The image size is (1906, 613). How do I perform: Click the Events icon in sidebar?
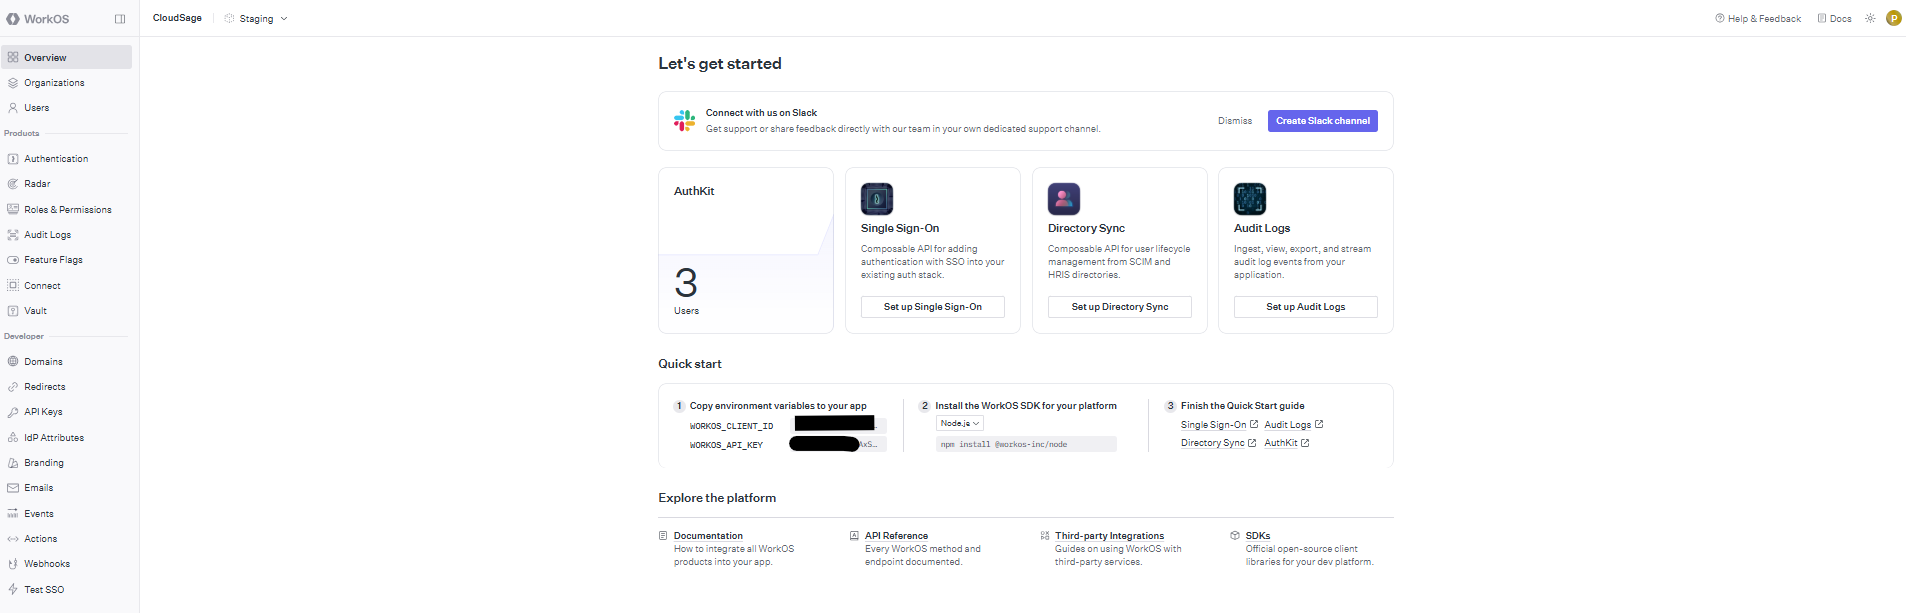pos(13,514)
